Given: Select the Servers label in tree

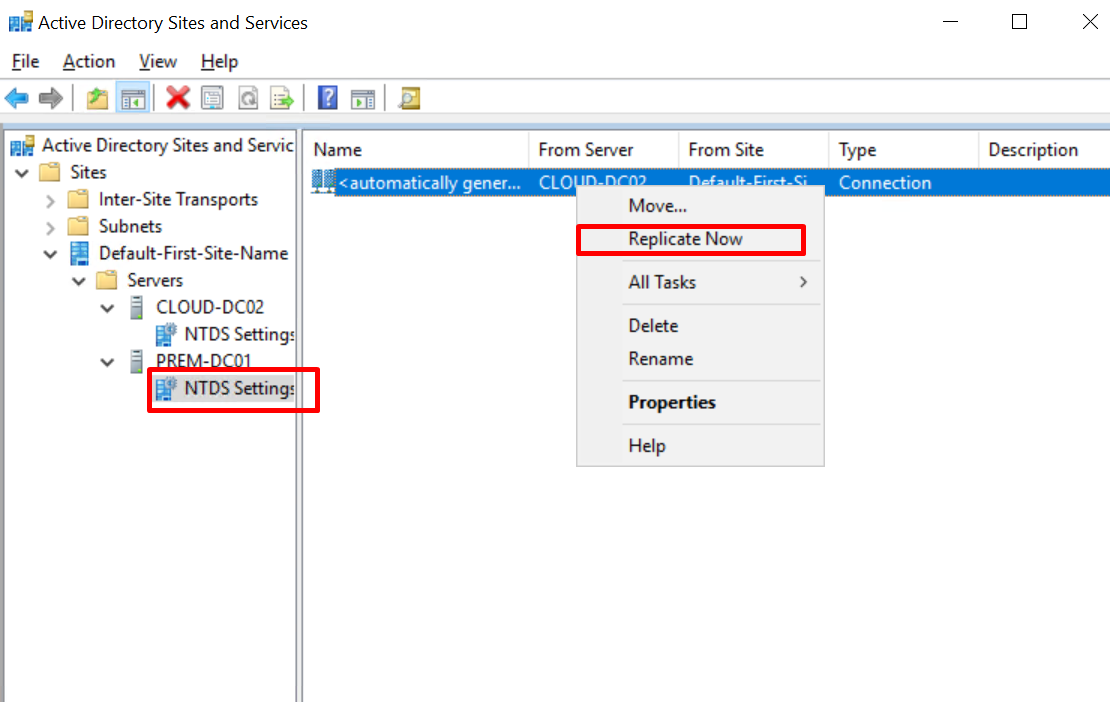Looking at the screenshot, I should [155, 280].
